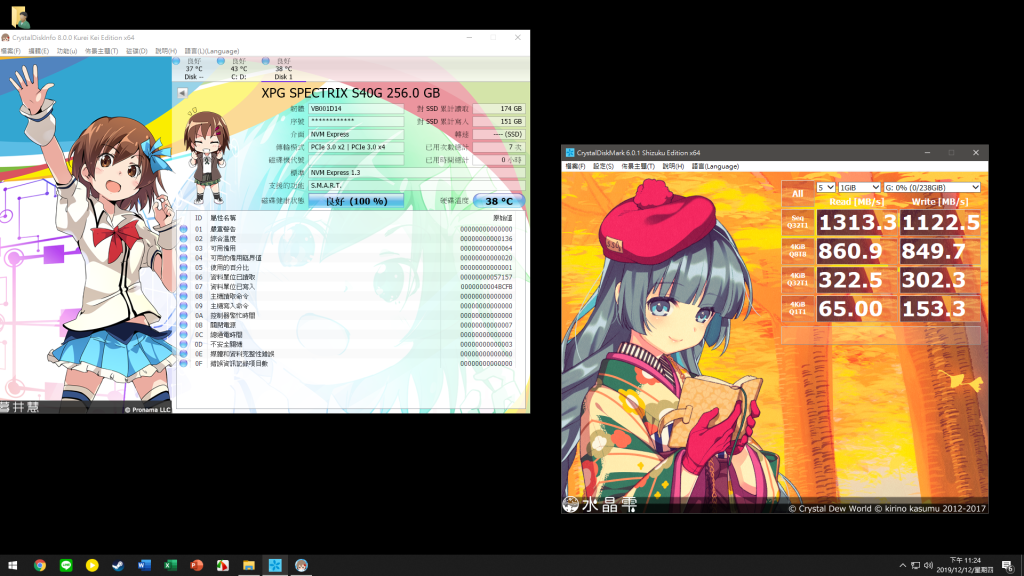Click status icon of attribute 0D
This screenshot has width=1024, height=576.
[x=184, y=344]
